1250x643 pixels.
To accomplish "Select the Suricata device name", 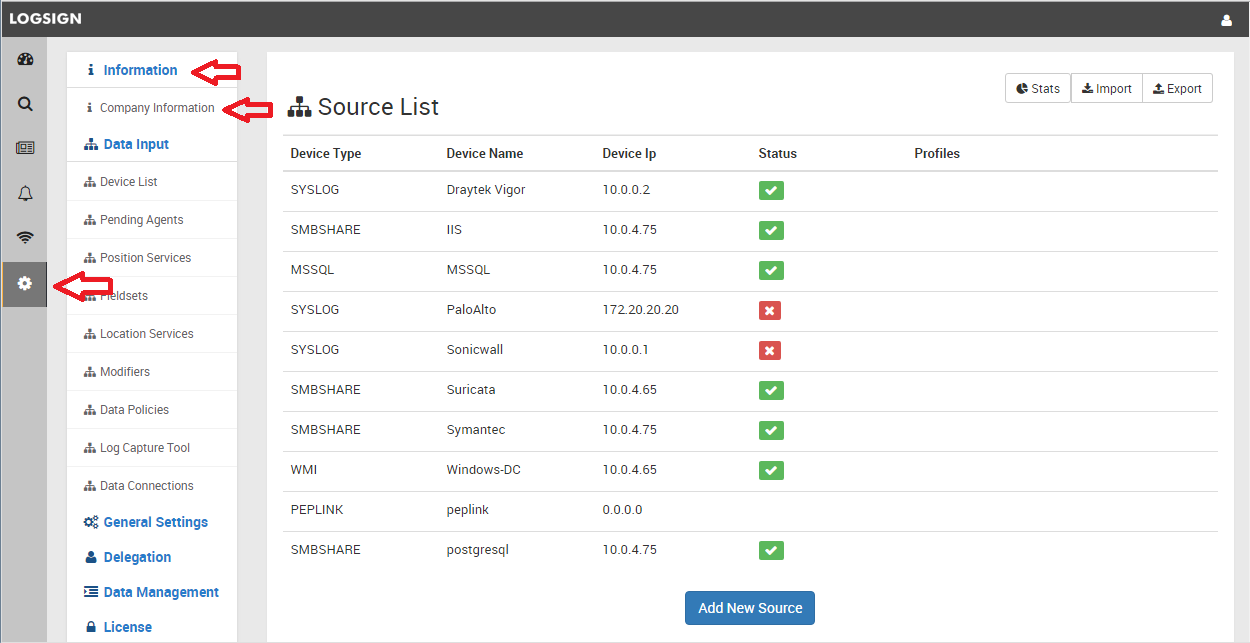I will (x=471, y=390).
